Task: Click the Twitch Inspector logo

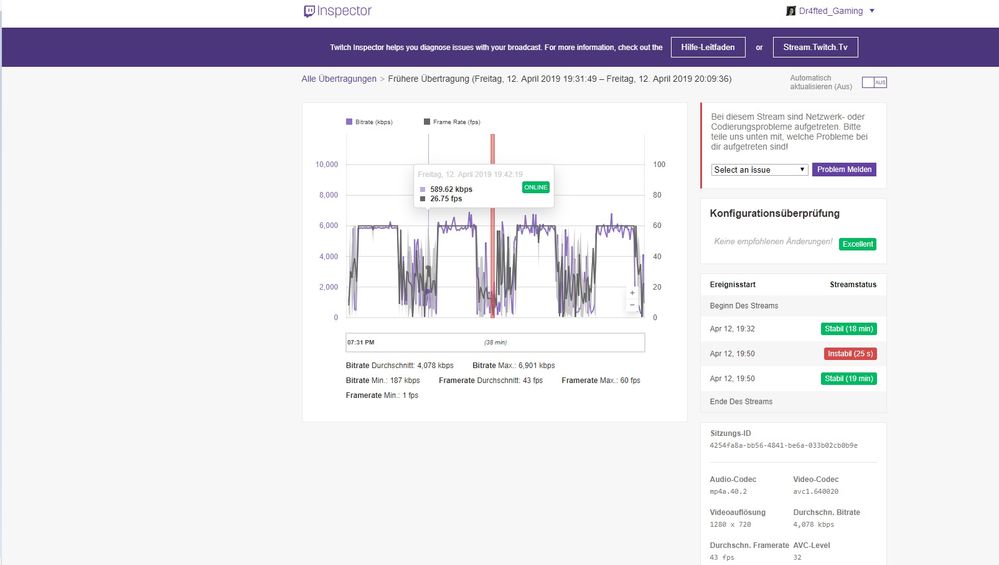Action: click(337, 11)
